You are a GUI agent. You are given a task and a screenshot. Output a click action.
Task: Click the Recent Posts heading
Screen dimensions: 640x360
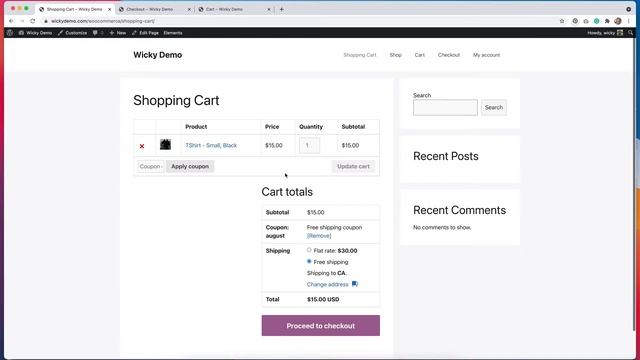point(446,156)
